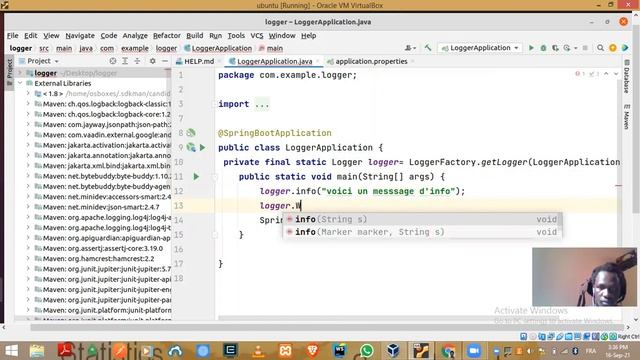
Task: Open the LoggerApplication run configuration dropdown
Action: point(480,48)
